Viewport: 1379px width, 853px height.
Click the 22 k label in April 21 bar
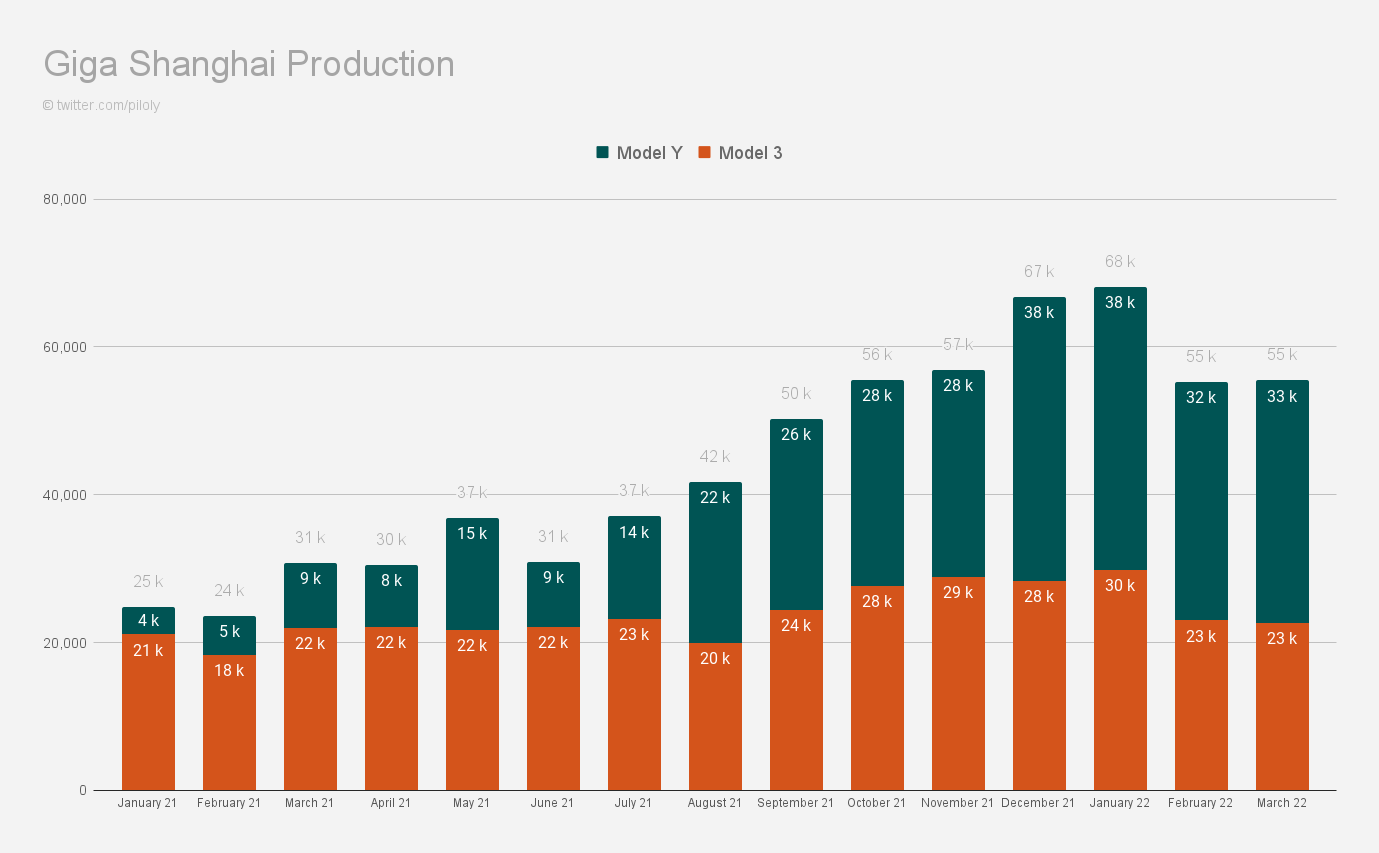click(391, 643)
